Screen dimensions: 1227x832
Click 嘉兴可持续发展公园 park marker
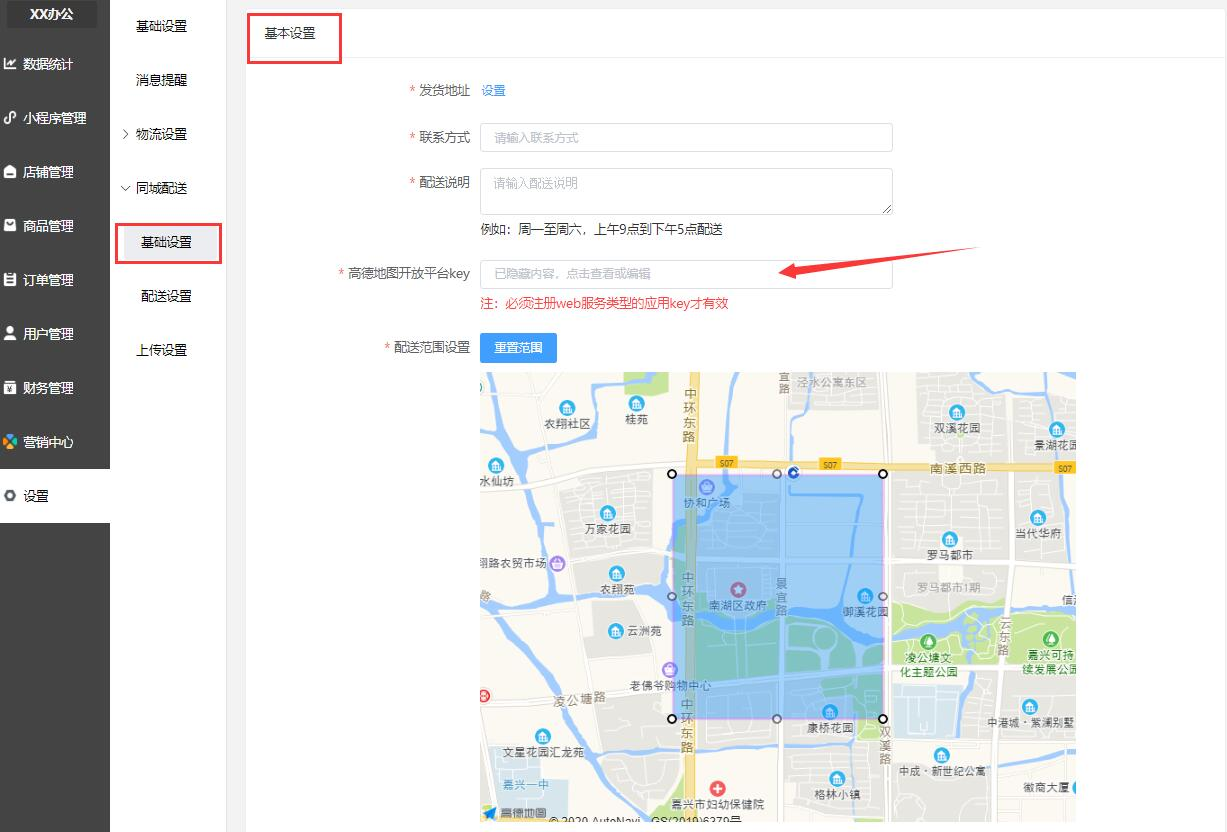[1050, 639]
